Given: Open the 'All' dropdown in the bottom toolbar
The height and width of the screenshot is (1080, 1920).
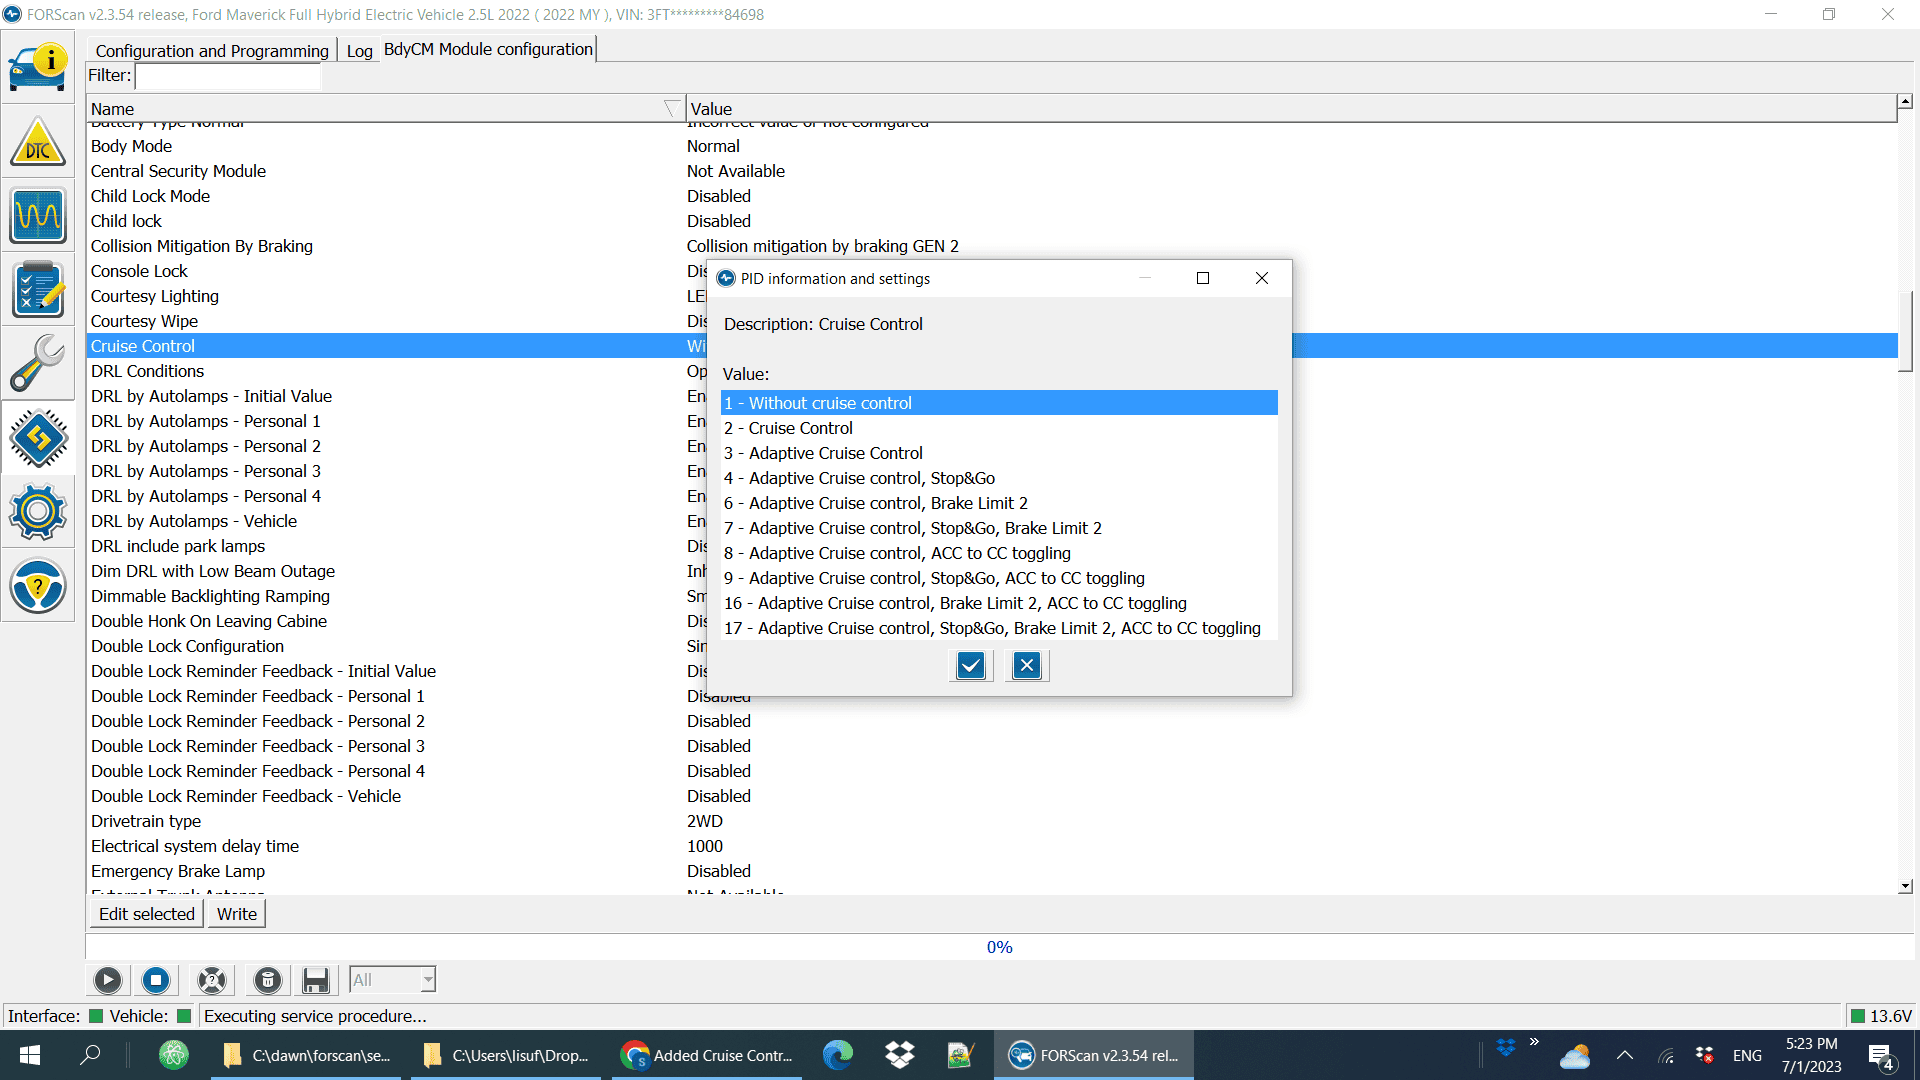Looking at the screenshot, I should 392,980.
